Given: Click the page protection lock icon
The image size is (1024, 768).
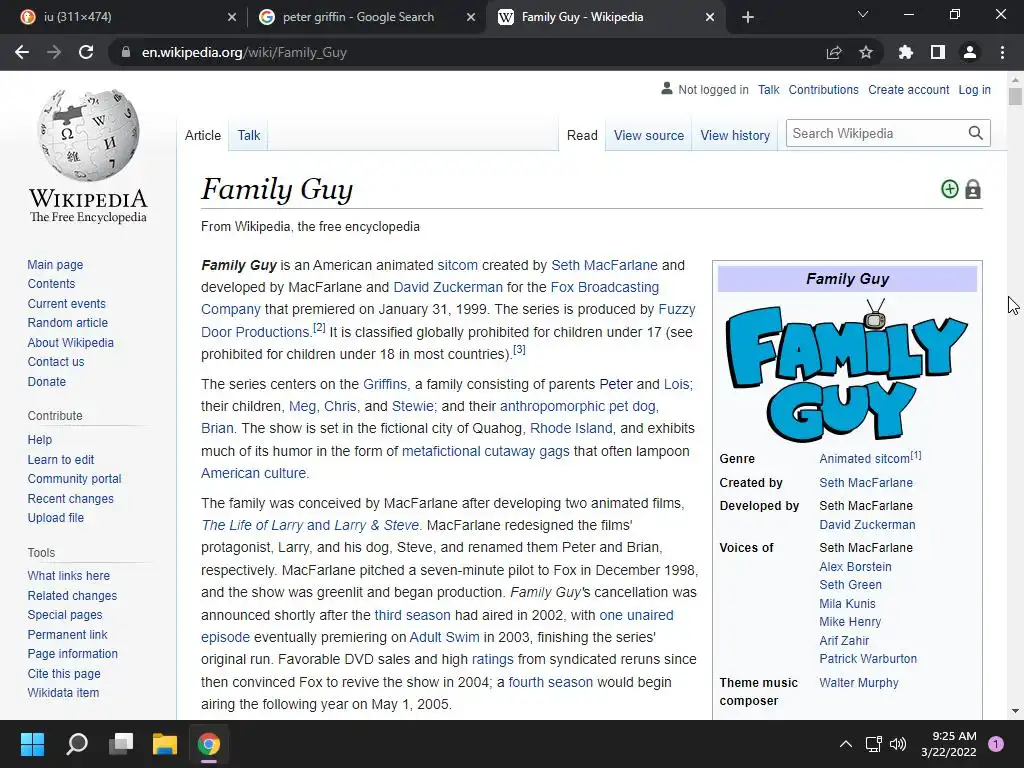Looking at the screenshot, I should coord(973,189).
